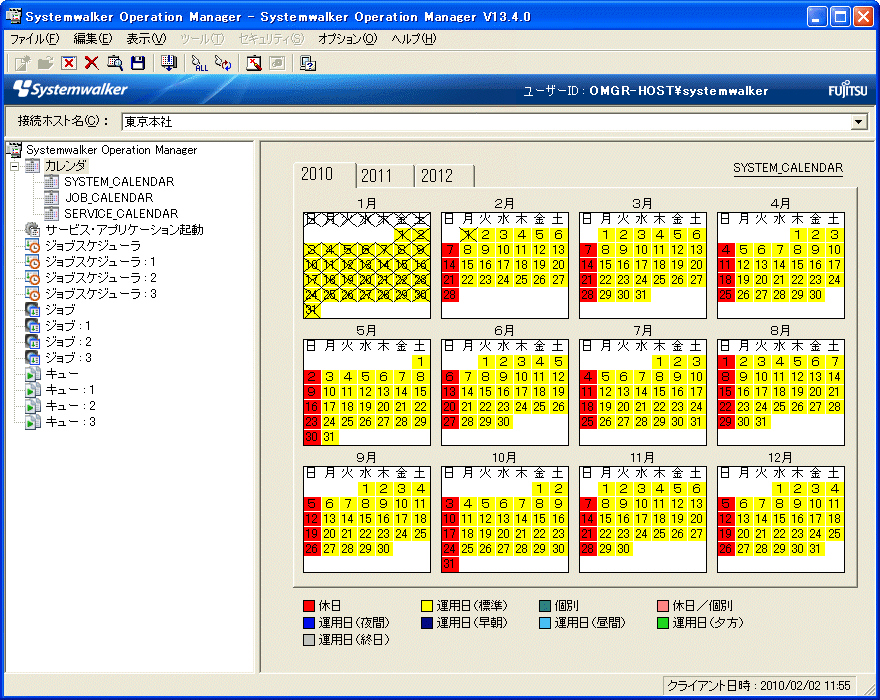Click the dark navy 運用日(早朝) legend swatch
880x700 pixels.
pyautogui.click(x=427, y=623)
